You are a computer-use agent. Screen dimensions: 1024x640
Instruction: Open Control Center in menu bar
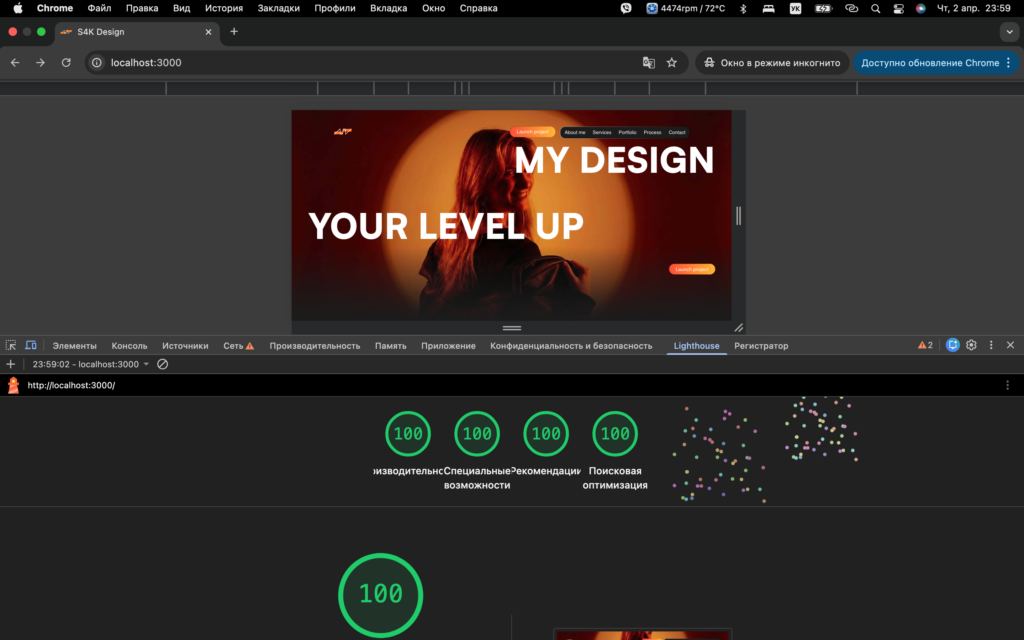[x=899, y=8]
